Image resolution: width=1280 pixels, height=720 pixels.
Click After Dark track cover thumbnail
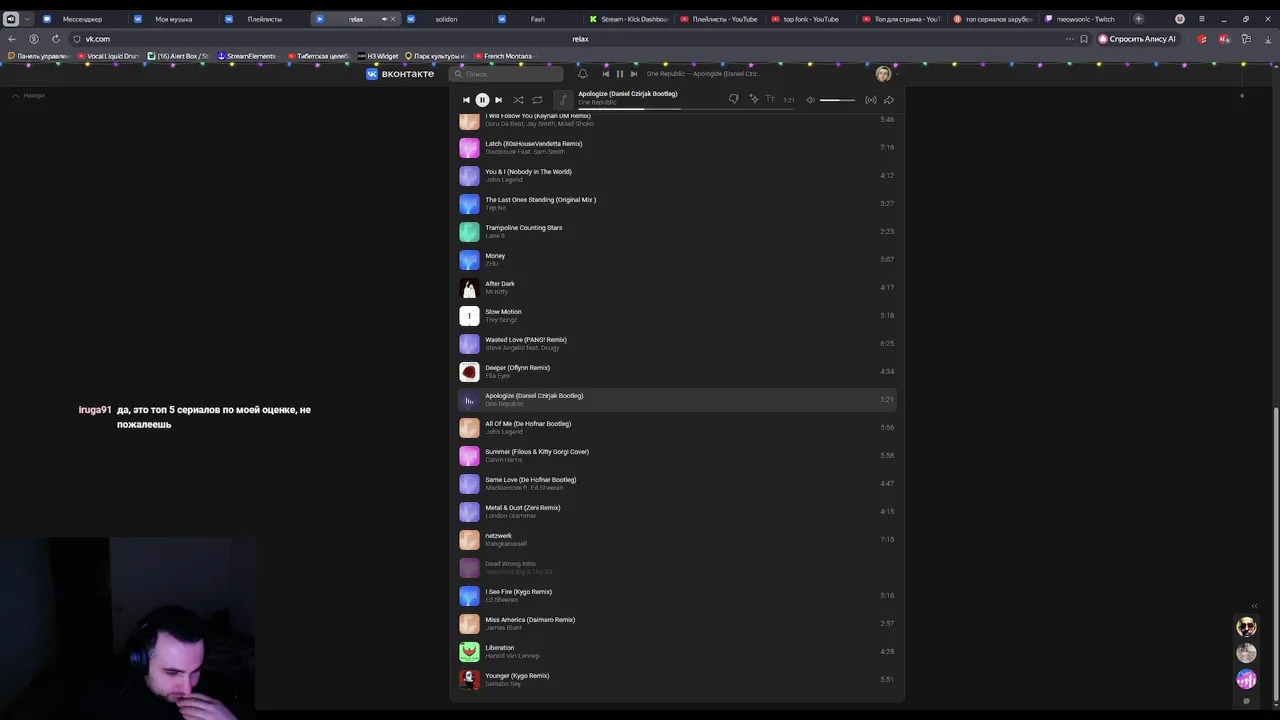[469, 288]
